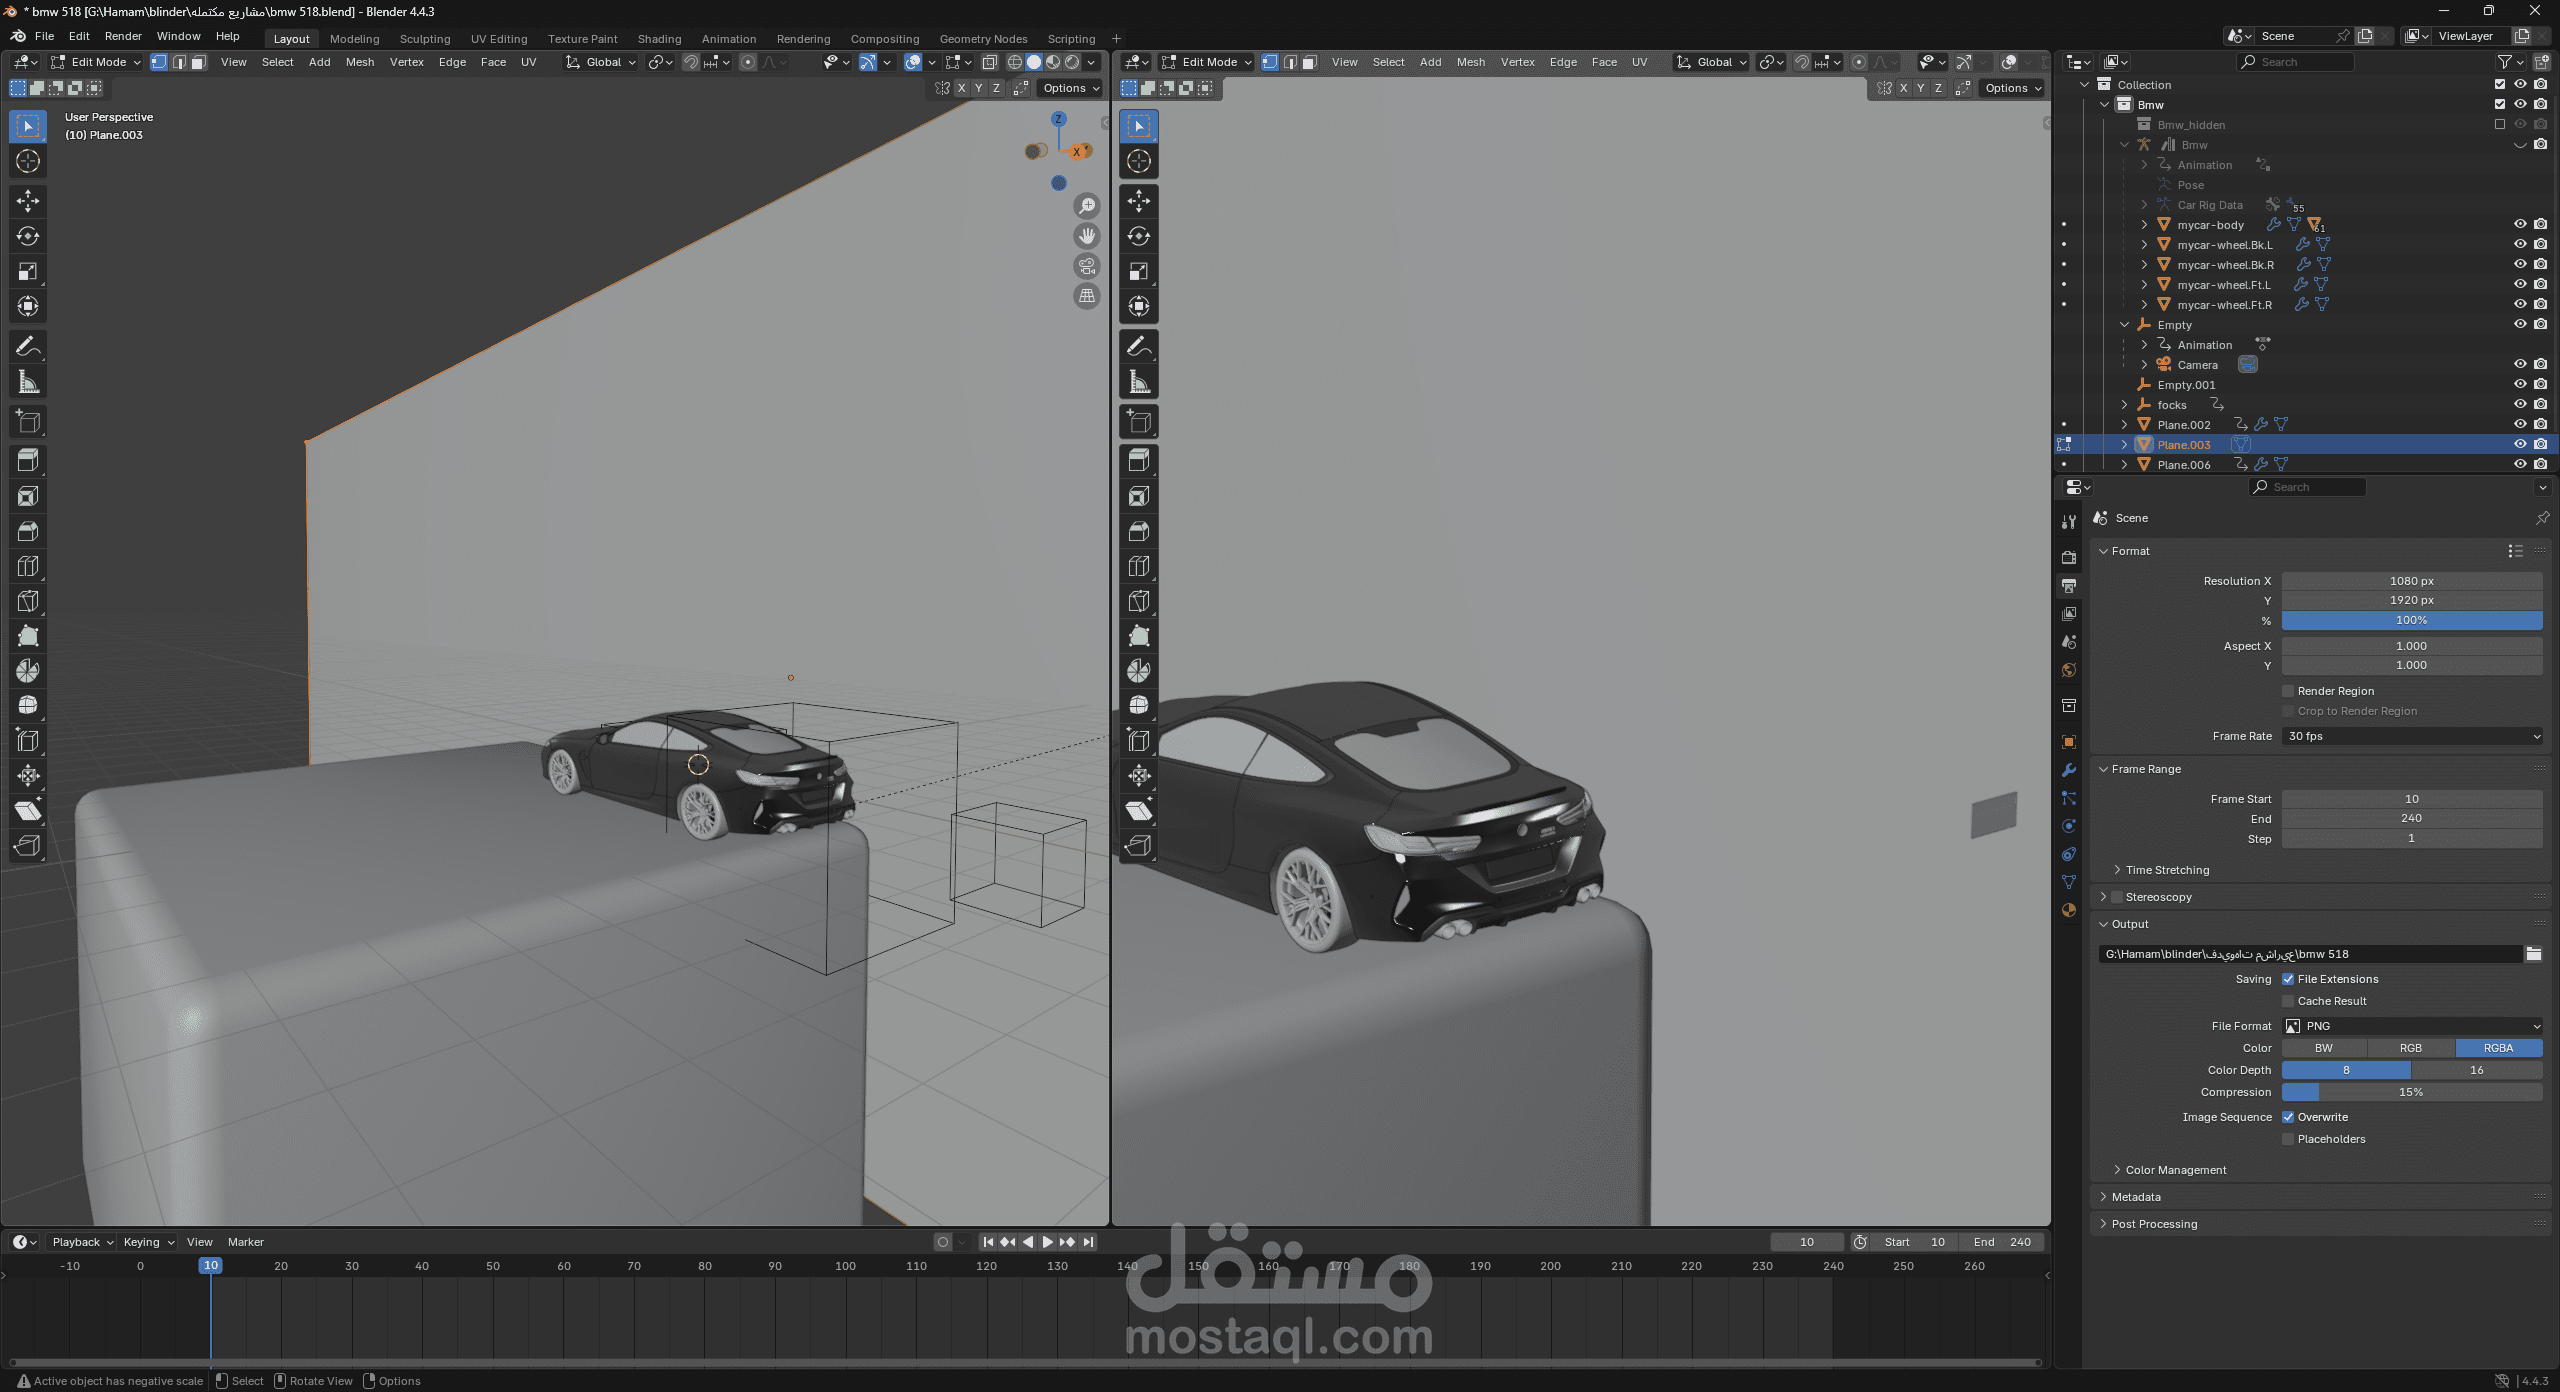Click the zoom gizmo in left viewport
Image resolution: width=2560 pixels, height=1392 pixels.
pyautogui.click(x=1087, y=206)
